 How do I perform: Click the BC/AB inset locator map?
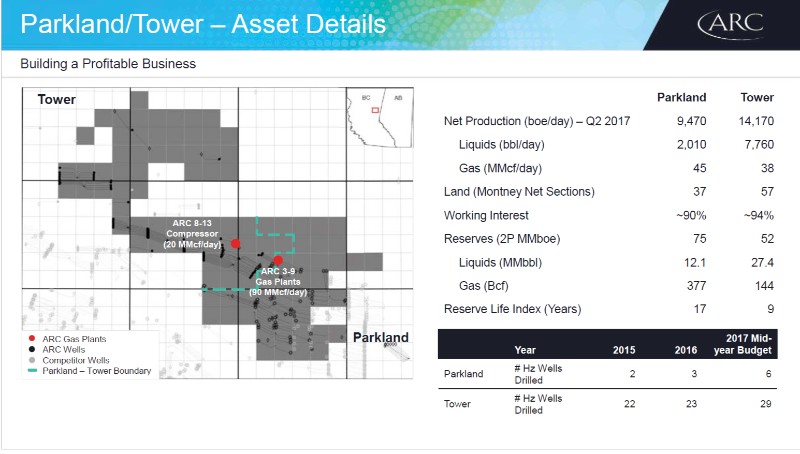point(380,118)
